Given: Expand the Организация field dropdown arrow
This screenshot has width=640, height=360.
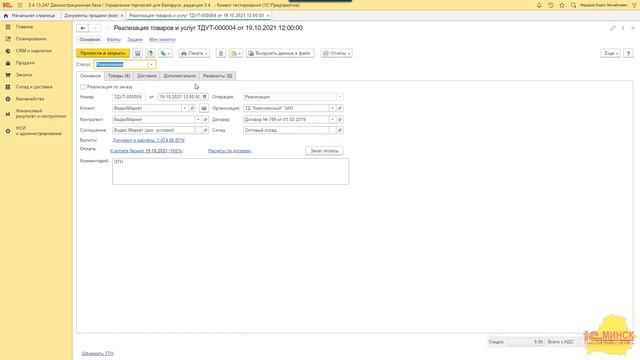Looking at the screenshot, I should point(333,108).
